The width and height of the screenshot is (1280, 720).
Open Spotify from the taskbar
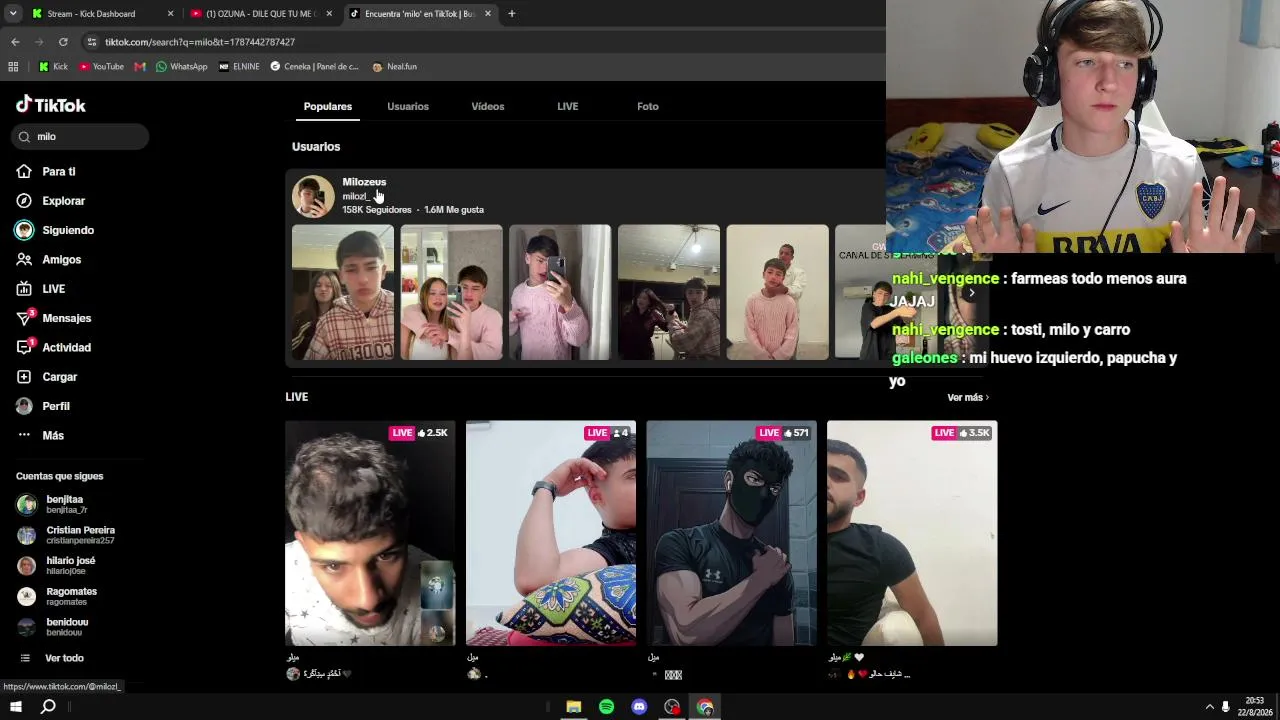click(x=606, y=707)
